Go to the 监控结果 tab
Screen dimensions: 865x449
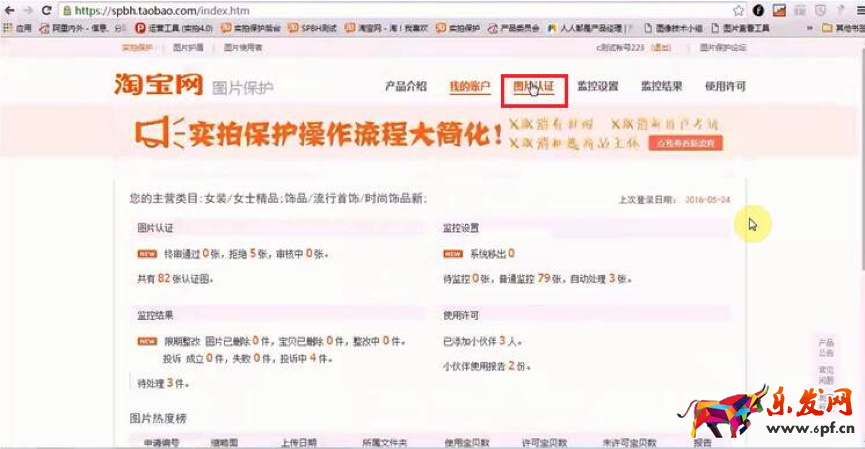click(662, 87)
